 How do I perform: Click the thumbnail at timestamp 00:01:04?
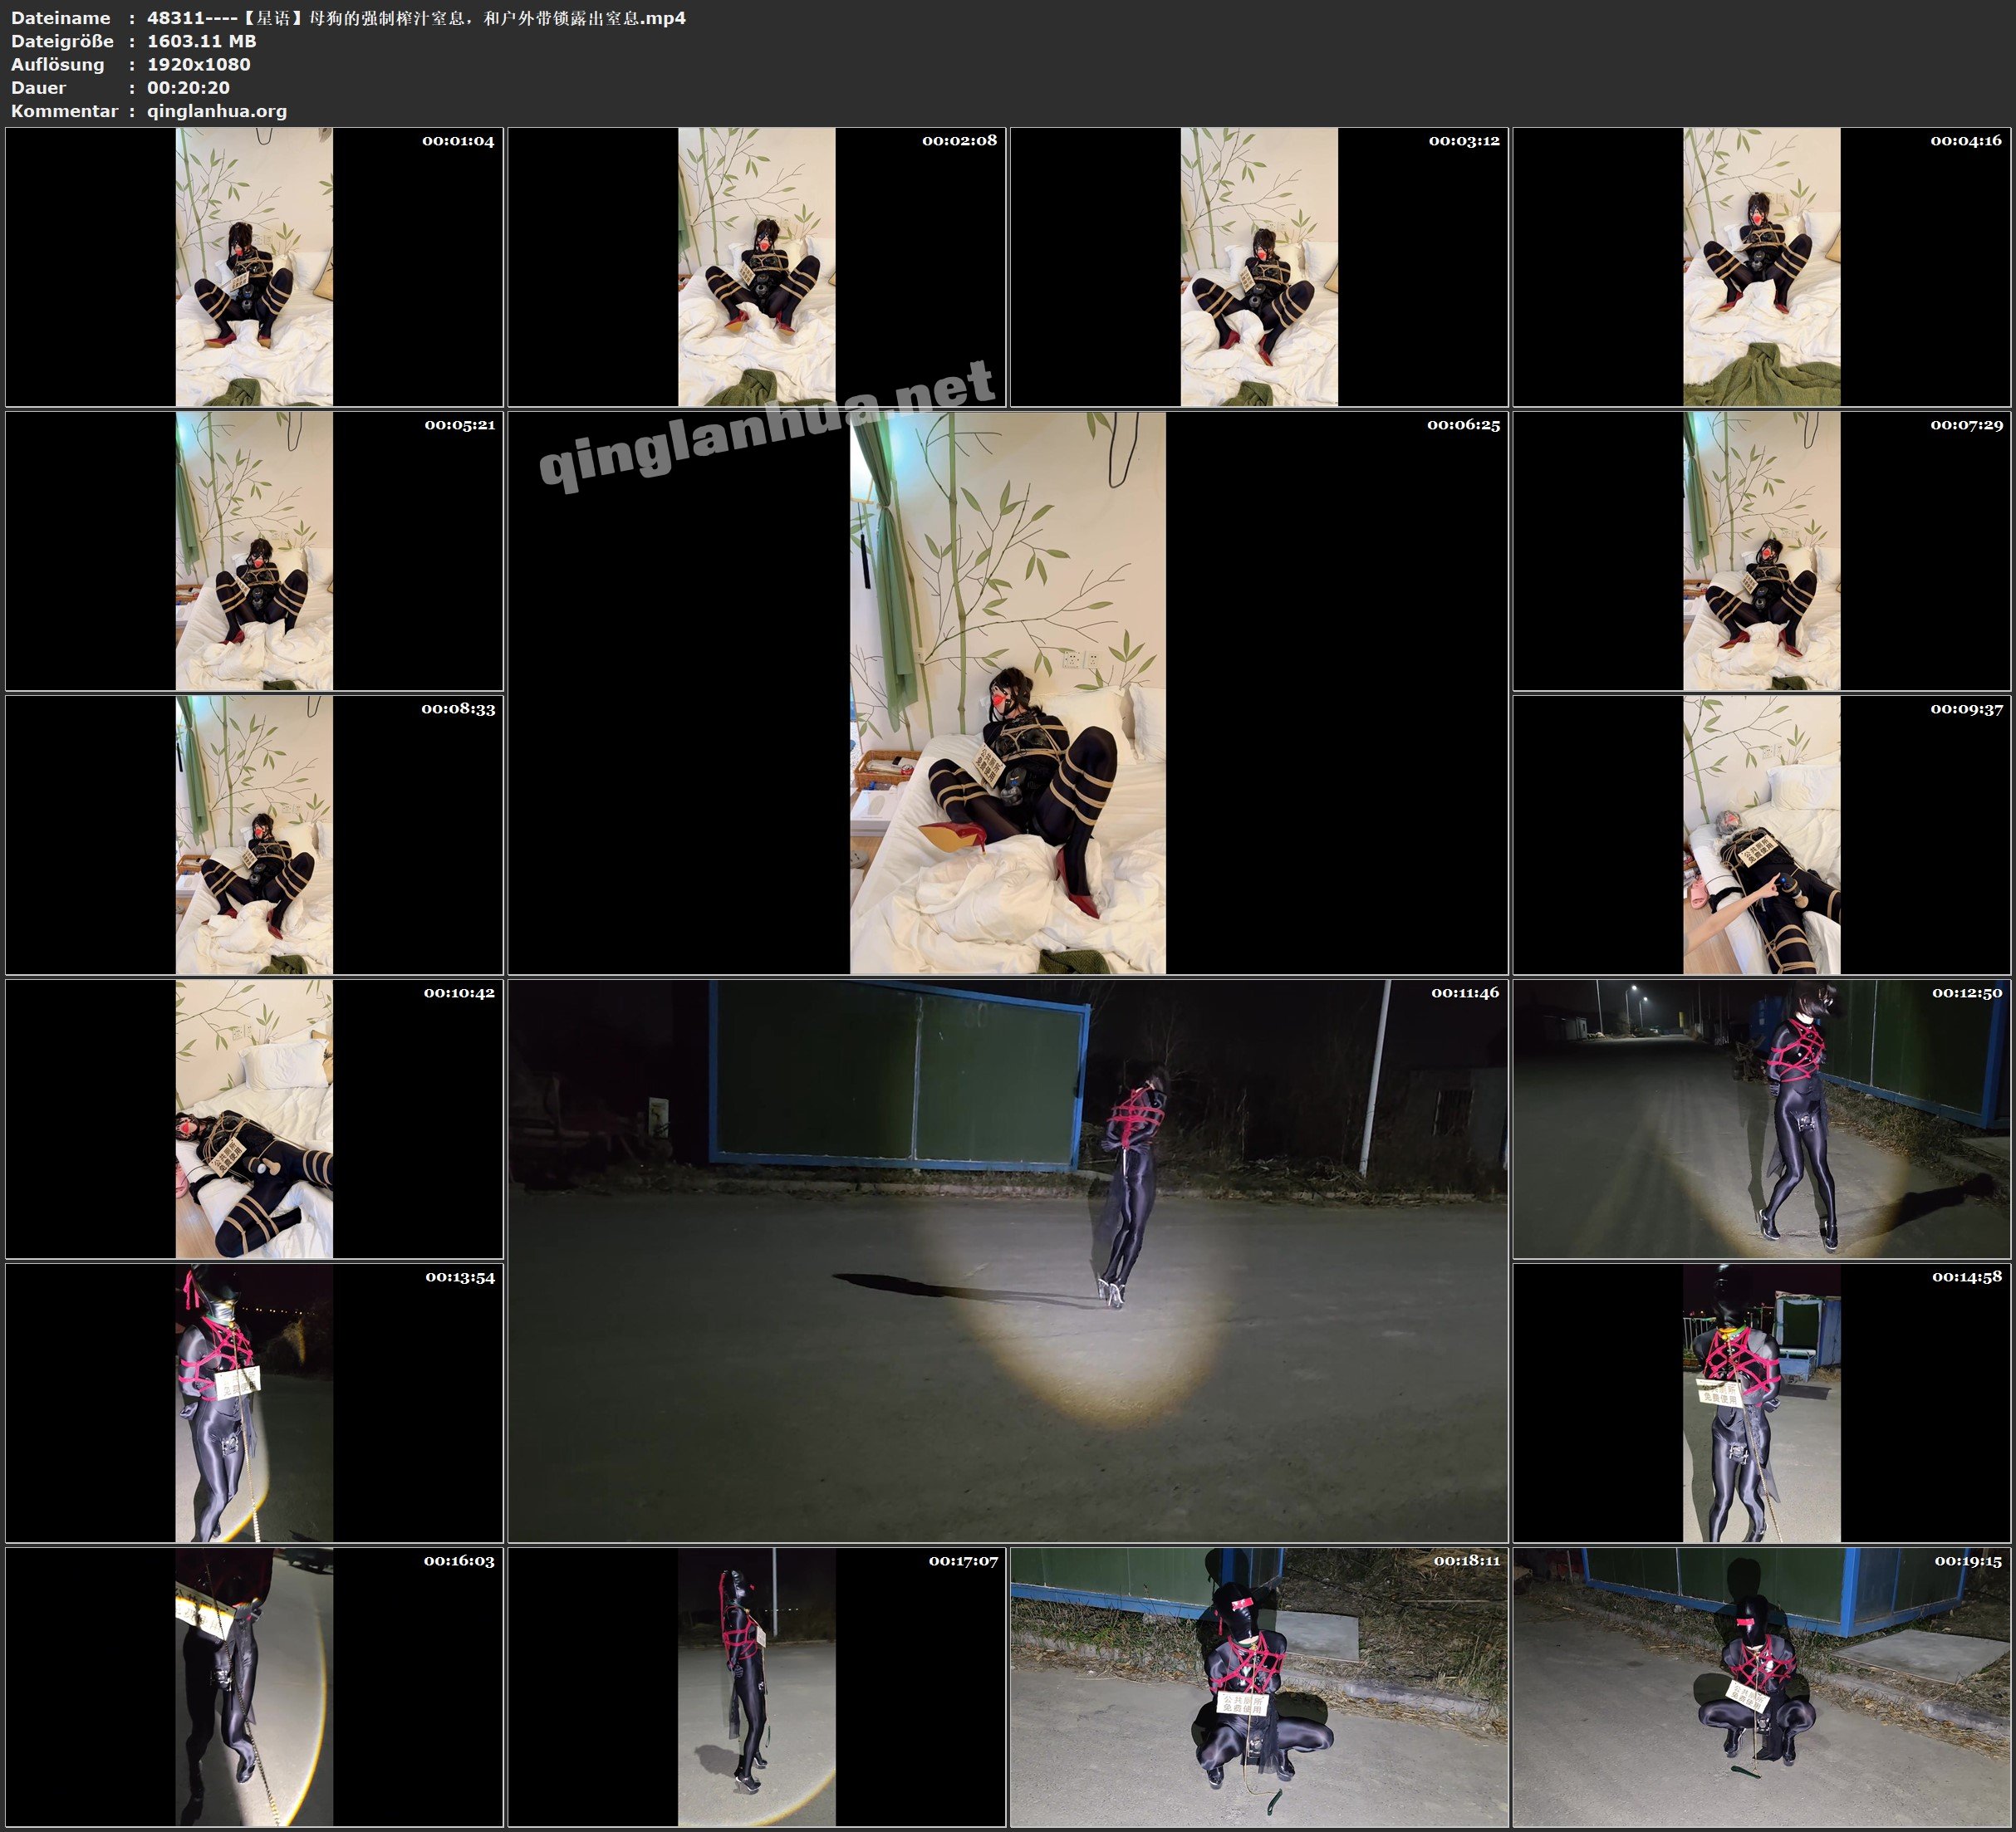(x=254, y=266)
